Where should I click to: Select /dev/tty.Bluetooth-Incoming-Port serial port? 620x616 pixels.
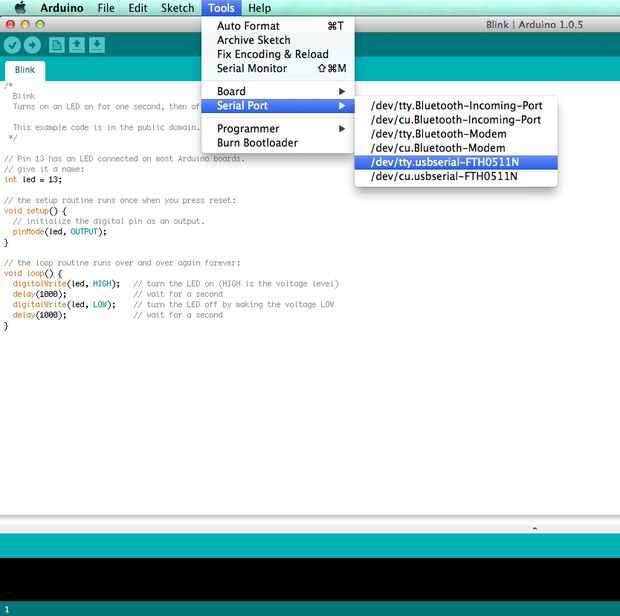(456, 106)
